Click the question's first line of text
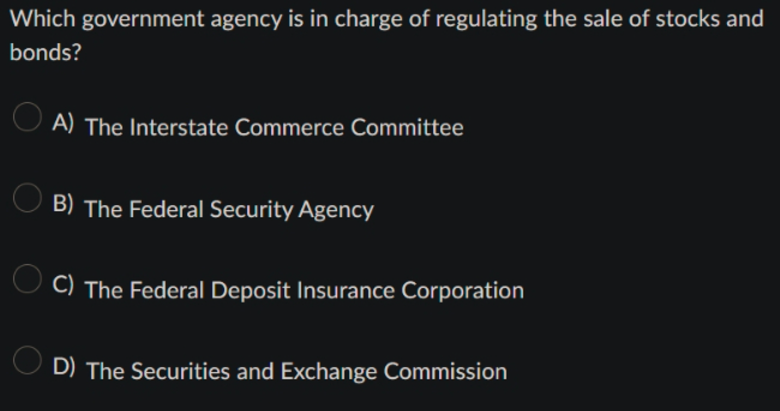This screenshot has width=780, height=411. (387, 20)
